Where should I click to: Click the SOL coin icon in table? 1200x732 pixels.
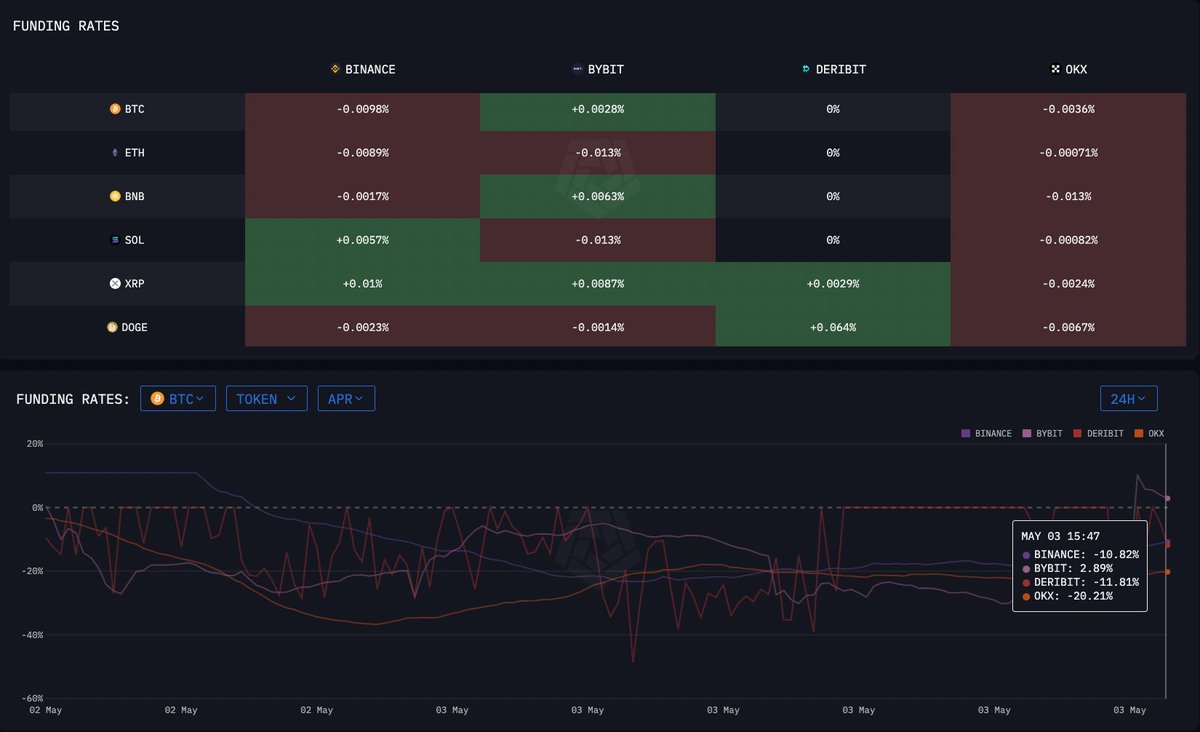point(115,240)
